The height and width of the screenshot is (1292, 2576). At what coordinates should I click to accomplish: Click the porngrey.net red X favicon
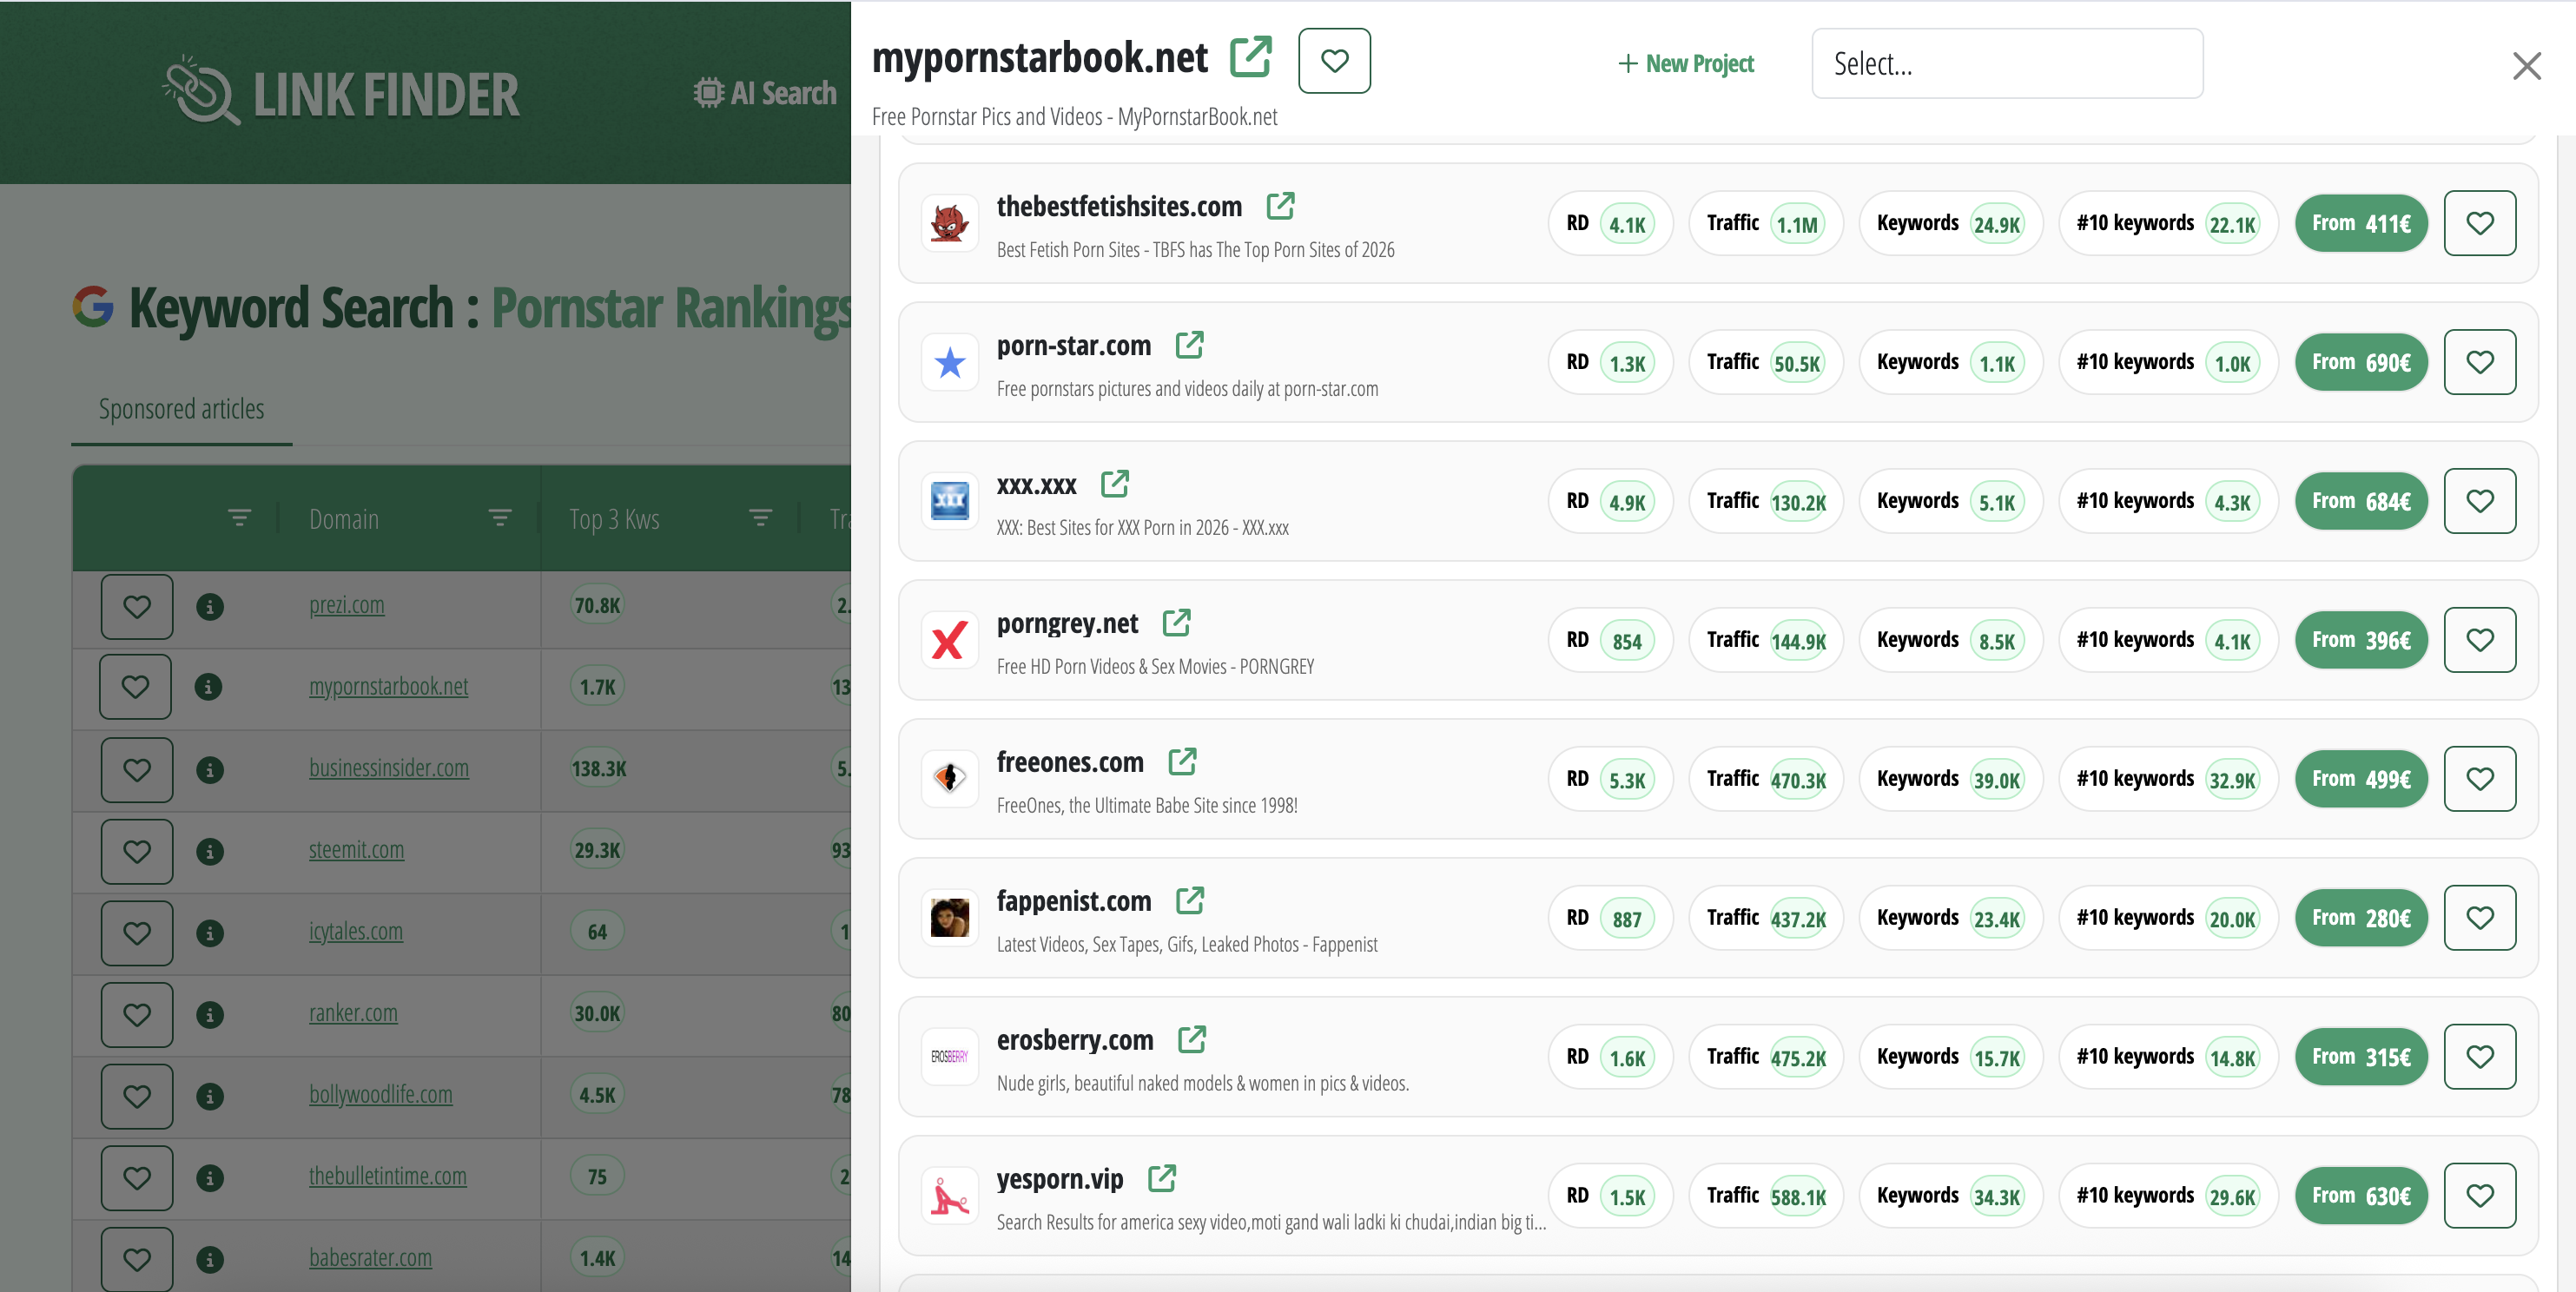(x=949, y=640)
